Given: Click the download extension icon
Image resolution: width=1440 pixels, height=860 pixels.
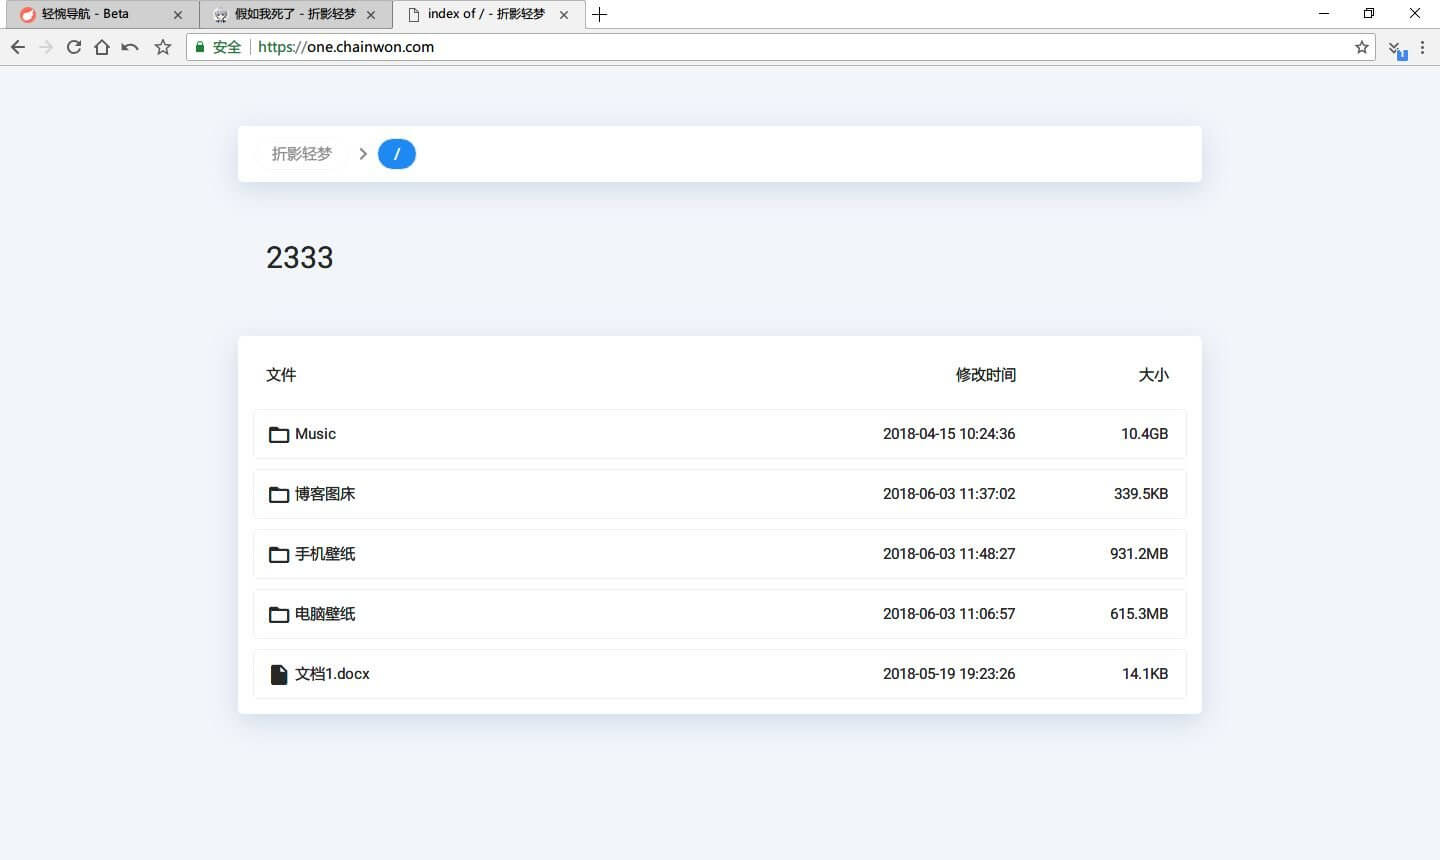Looking at the screenshot, I should (1396, 48).
